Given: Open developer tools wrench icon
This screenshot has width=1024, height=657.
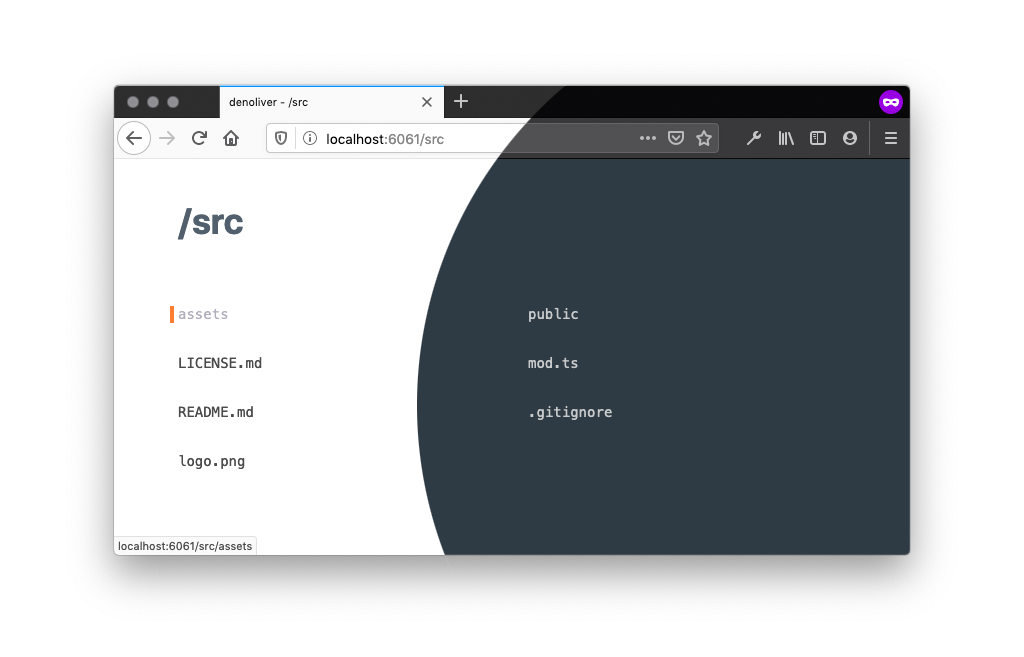Looking at the screenshot, I should click(x=754, y=139).
